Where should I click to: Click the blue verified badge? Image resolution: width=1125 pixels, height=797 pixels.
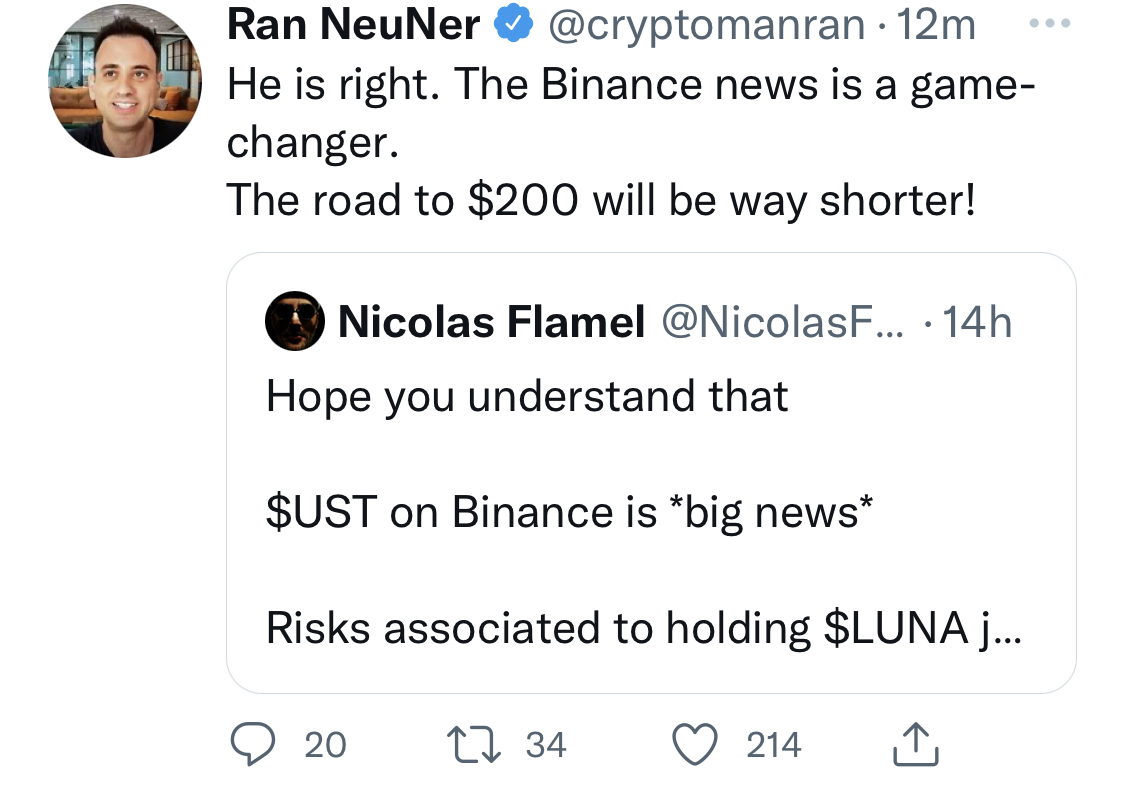point(514,23)
